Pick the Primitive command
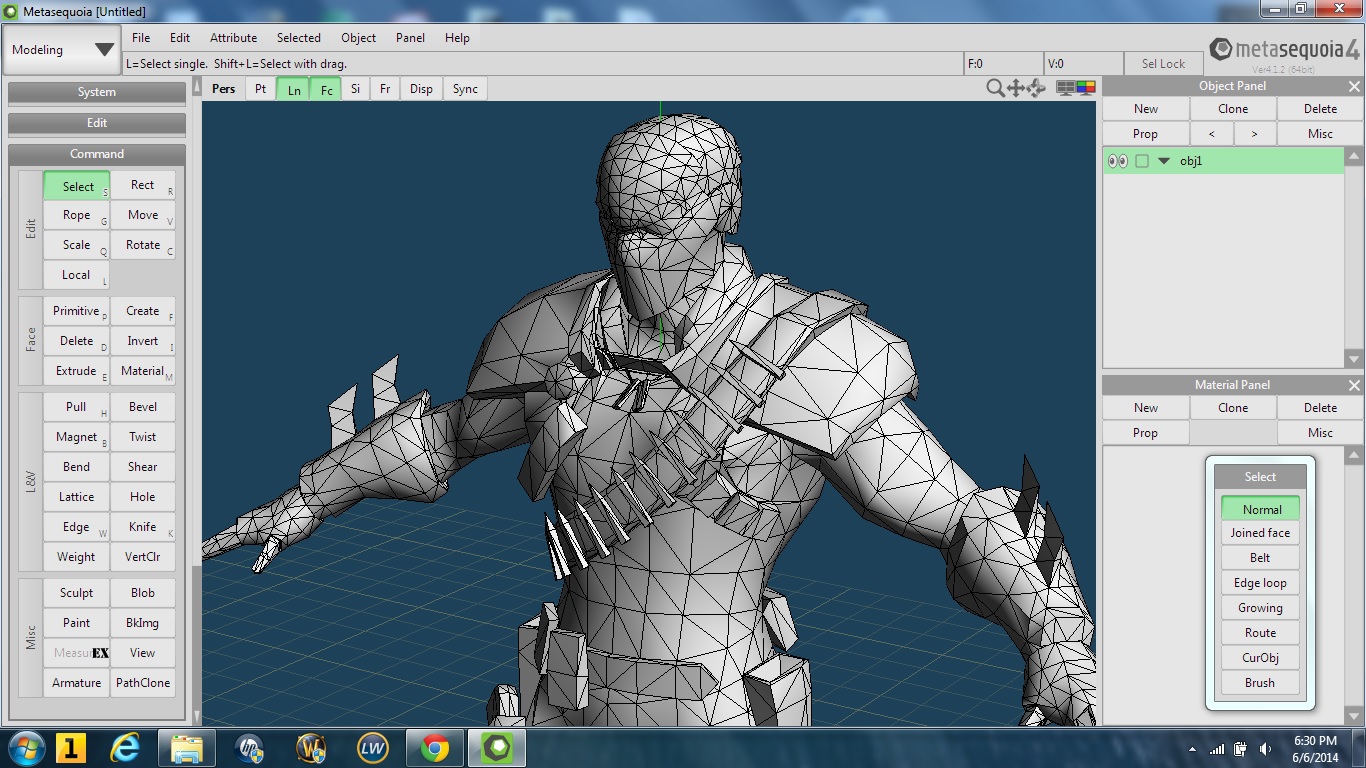The height and width of the screenshot is (768, 1366). 76,311
